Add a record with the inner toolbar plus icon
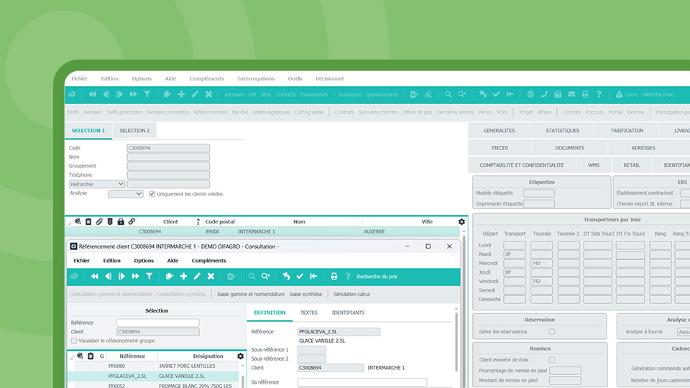The image size is (690, 388). click(183, 276)
